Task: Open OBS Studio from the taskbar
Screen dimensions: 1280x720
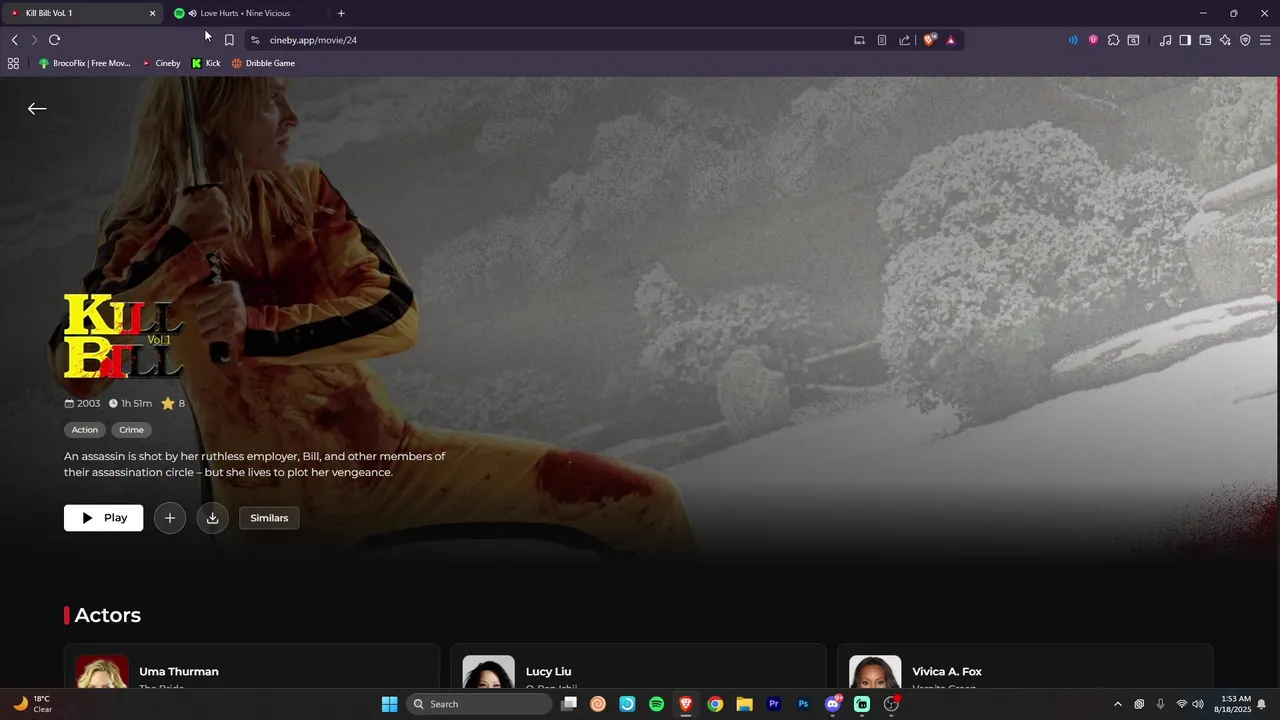Action: point(891,704)
